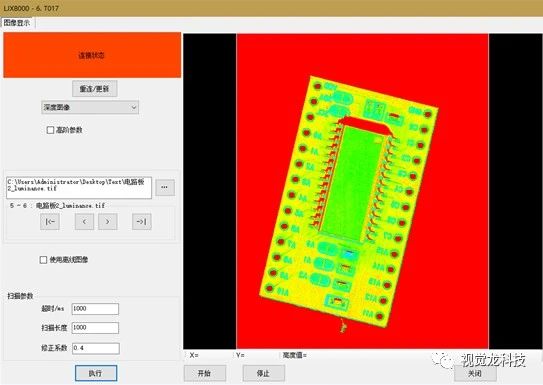The image size is (543, 385).
Task: Focus the 超时/ms input field
Action: (95, 309)
